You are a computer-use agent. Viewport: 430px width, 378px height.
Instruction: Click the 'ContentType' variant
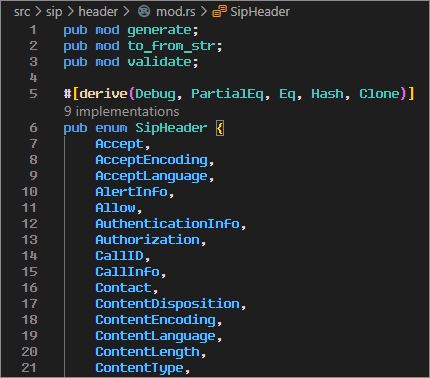[139, 368]
